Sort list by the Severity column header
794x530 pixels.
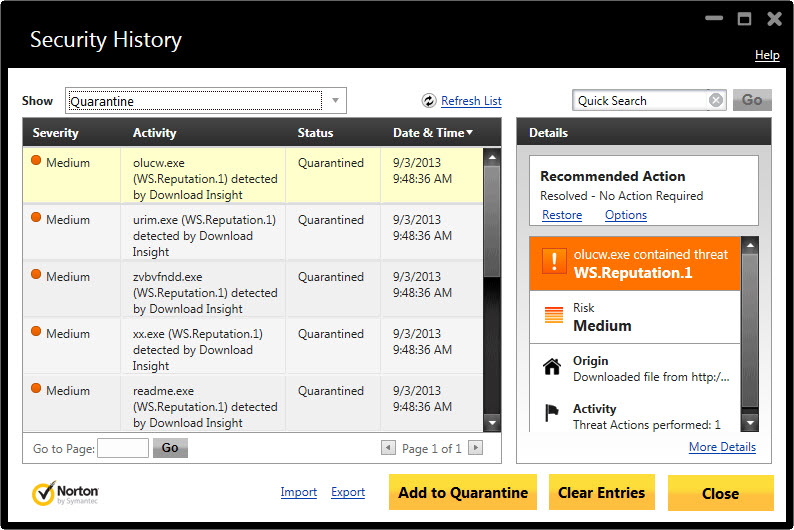click(55, 133)
